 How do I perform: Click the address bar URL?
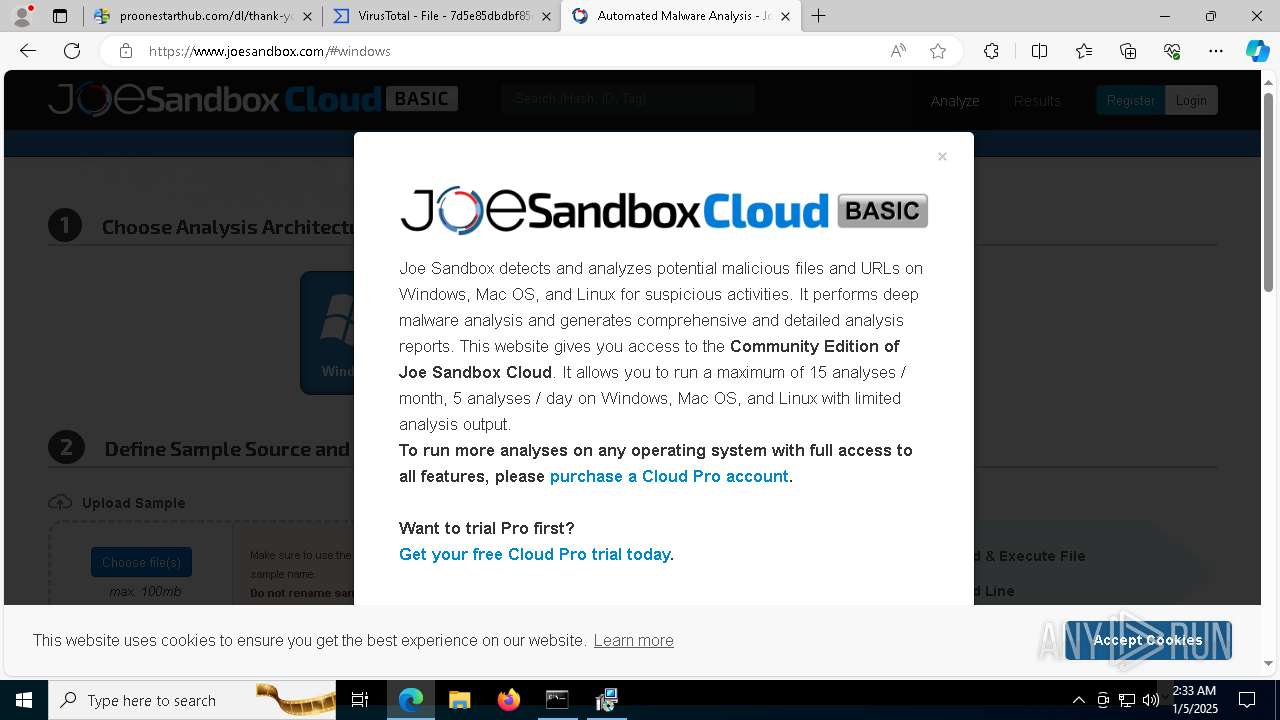tap(270, 51)
